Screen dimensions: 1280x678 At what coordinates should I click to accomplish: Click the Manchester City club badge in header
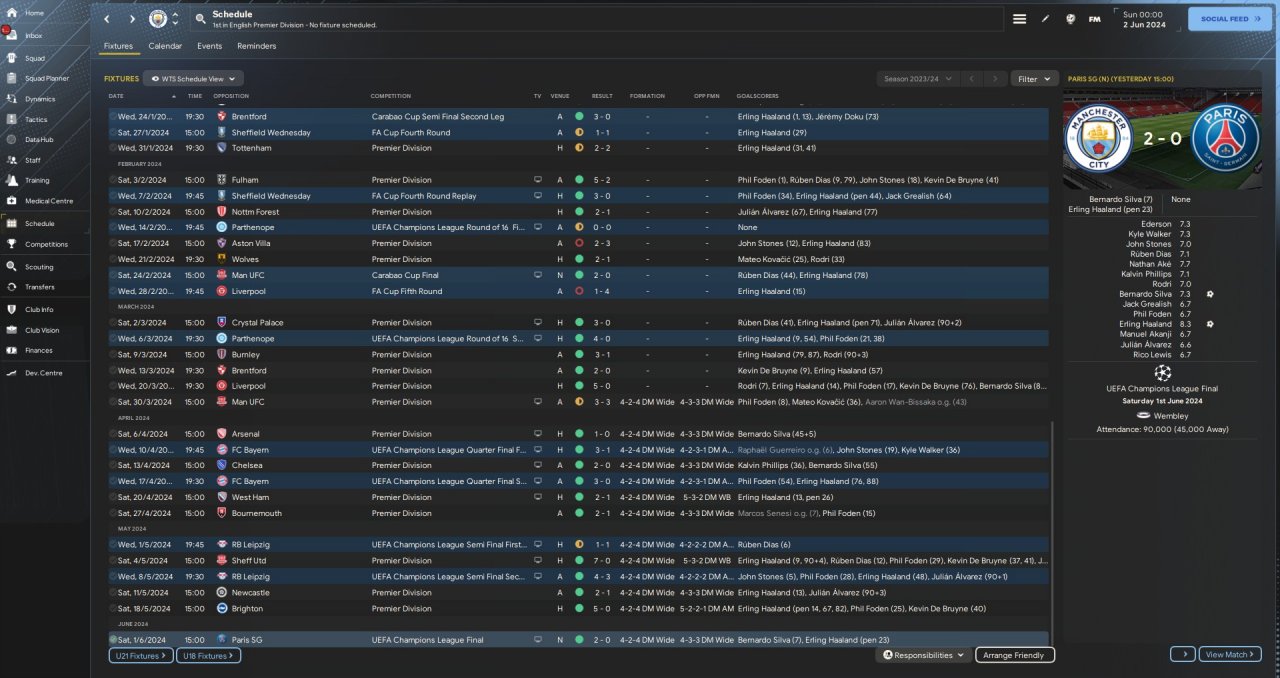[x=157, y=19]
